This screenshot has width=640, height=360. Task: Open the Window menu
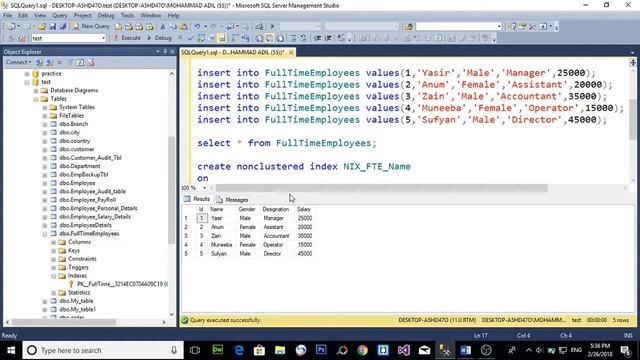151,16
